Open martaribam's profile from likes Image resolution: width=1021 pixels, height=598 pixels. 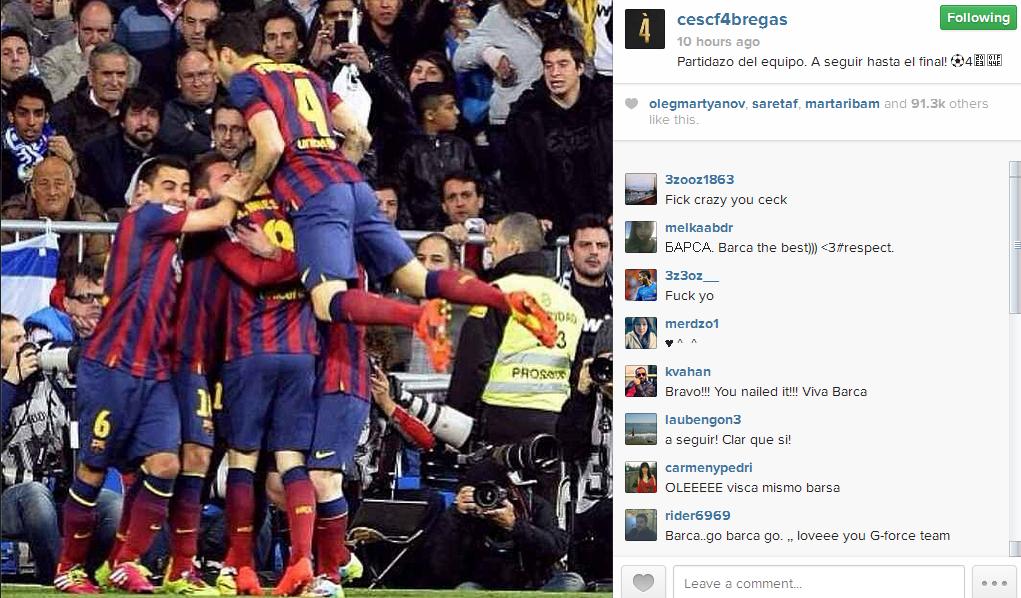tap(842, 104)
